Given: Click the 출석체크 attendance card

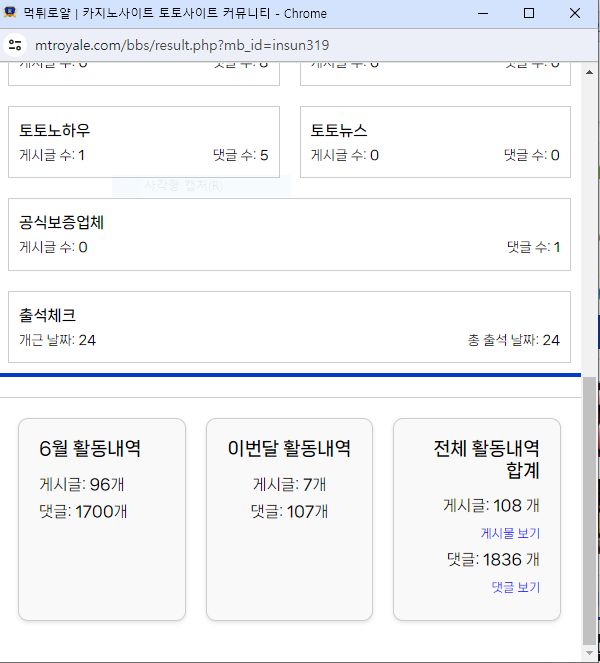Looking at the screenshot, I should tap(289, 327).
